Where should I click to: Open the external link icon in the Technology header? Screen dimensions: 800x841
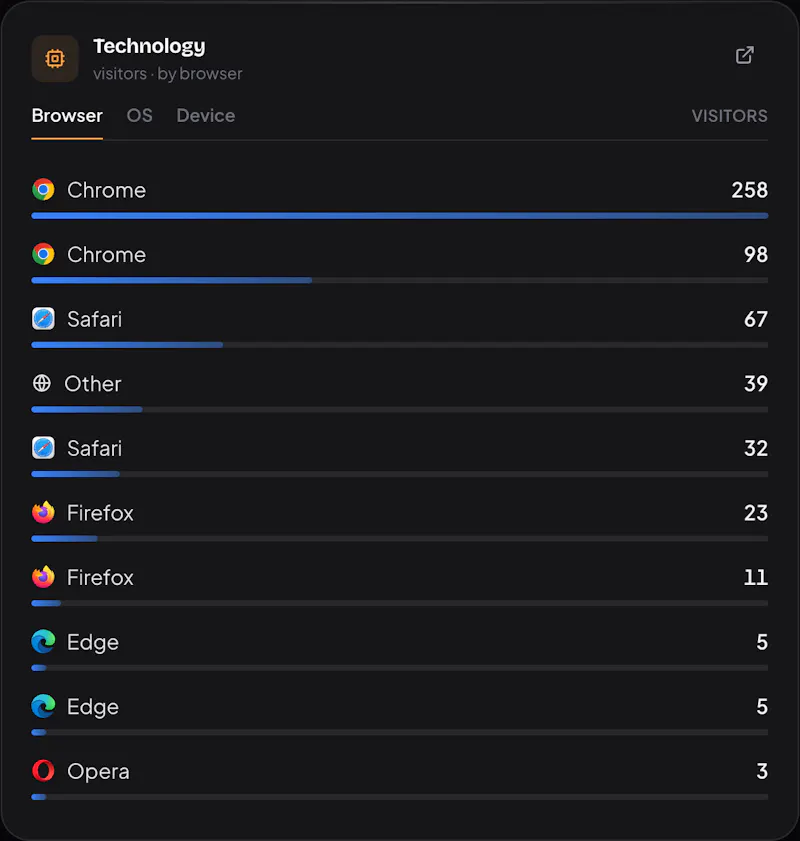(x=744, y=55)
